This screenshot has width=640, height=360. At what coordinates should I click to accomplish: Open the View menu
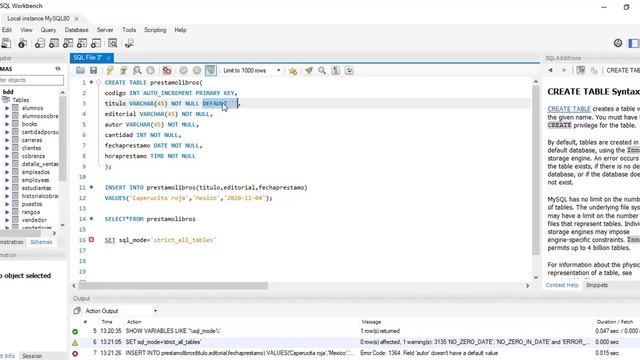point(26,30)
